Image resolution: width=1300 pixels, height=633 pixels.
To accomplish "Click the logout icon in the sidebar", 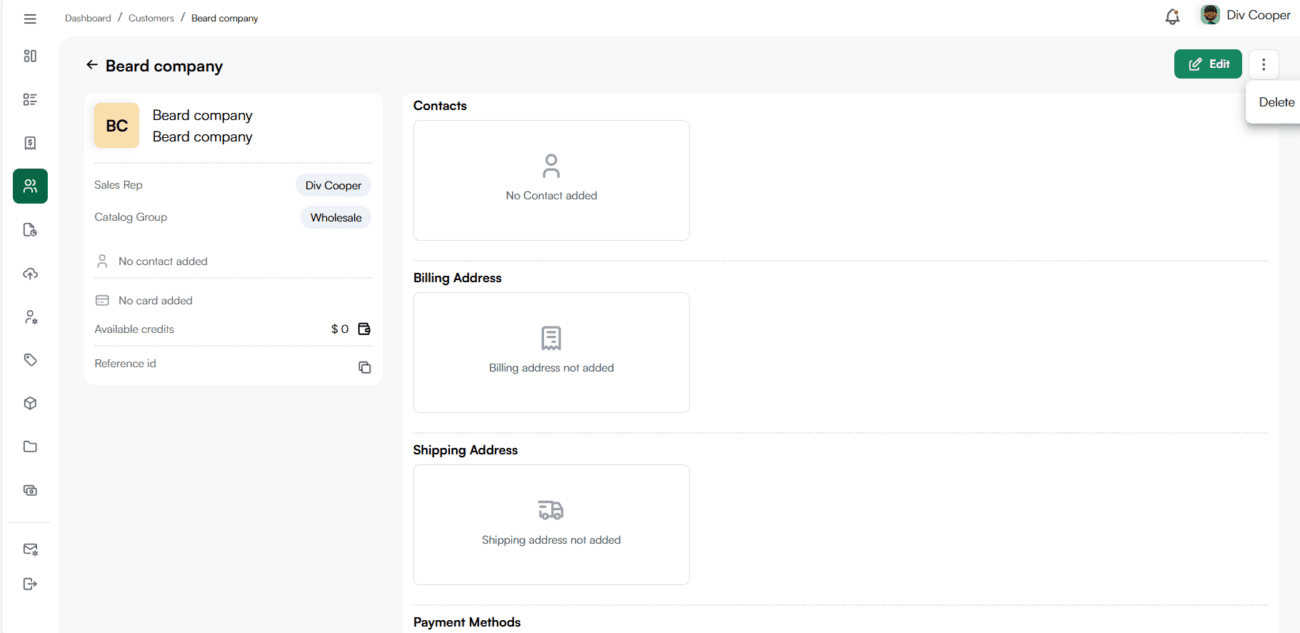I will [30, 584].
